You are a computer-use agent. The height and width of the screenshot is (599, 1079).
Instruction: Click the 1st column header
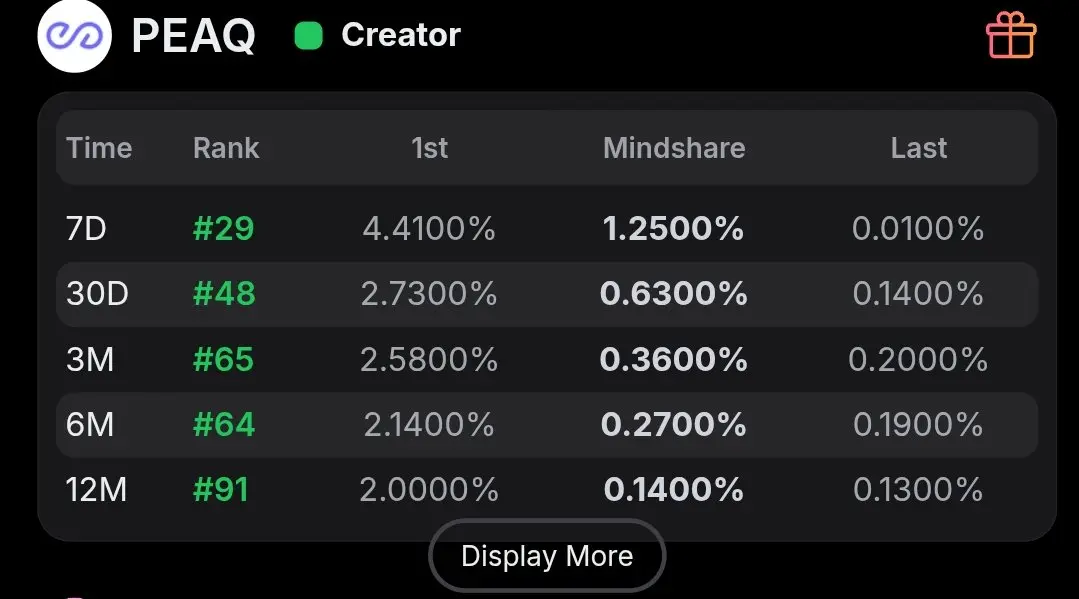click(429, 148)
